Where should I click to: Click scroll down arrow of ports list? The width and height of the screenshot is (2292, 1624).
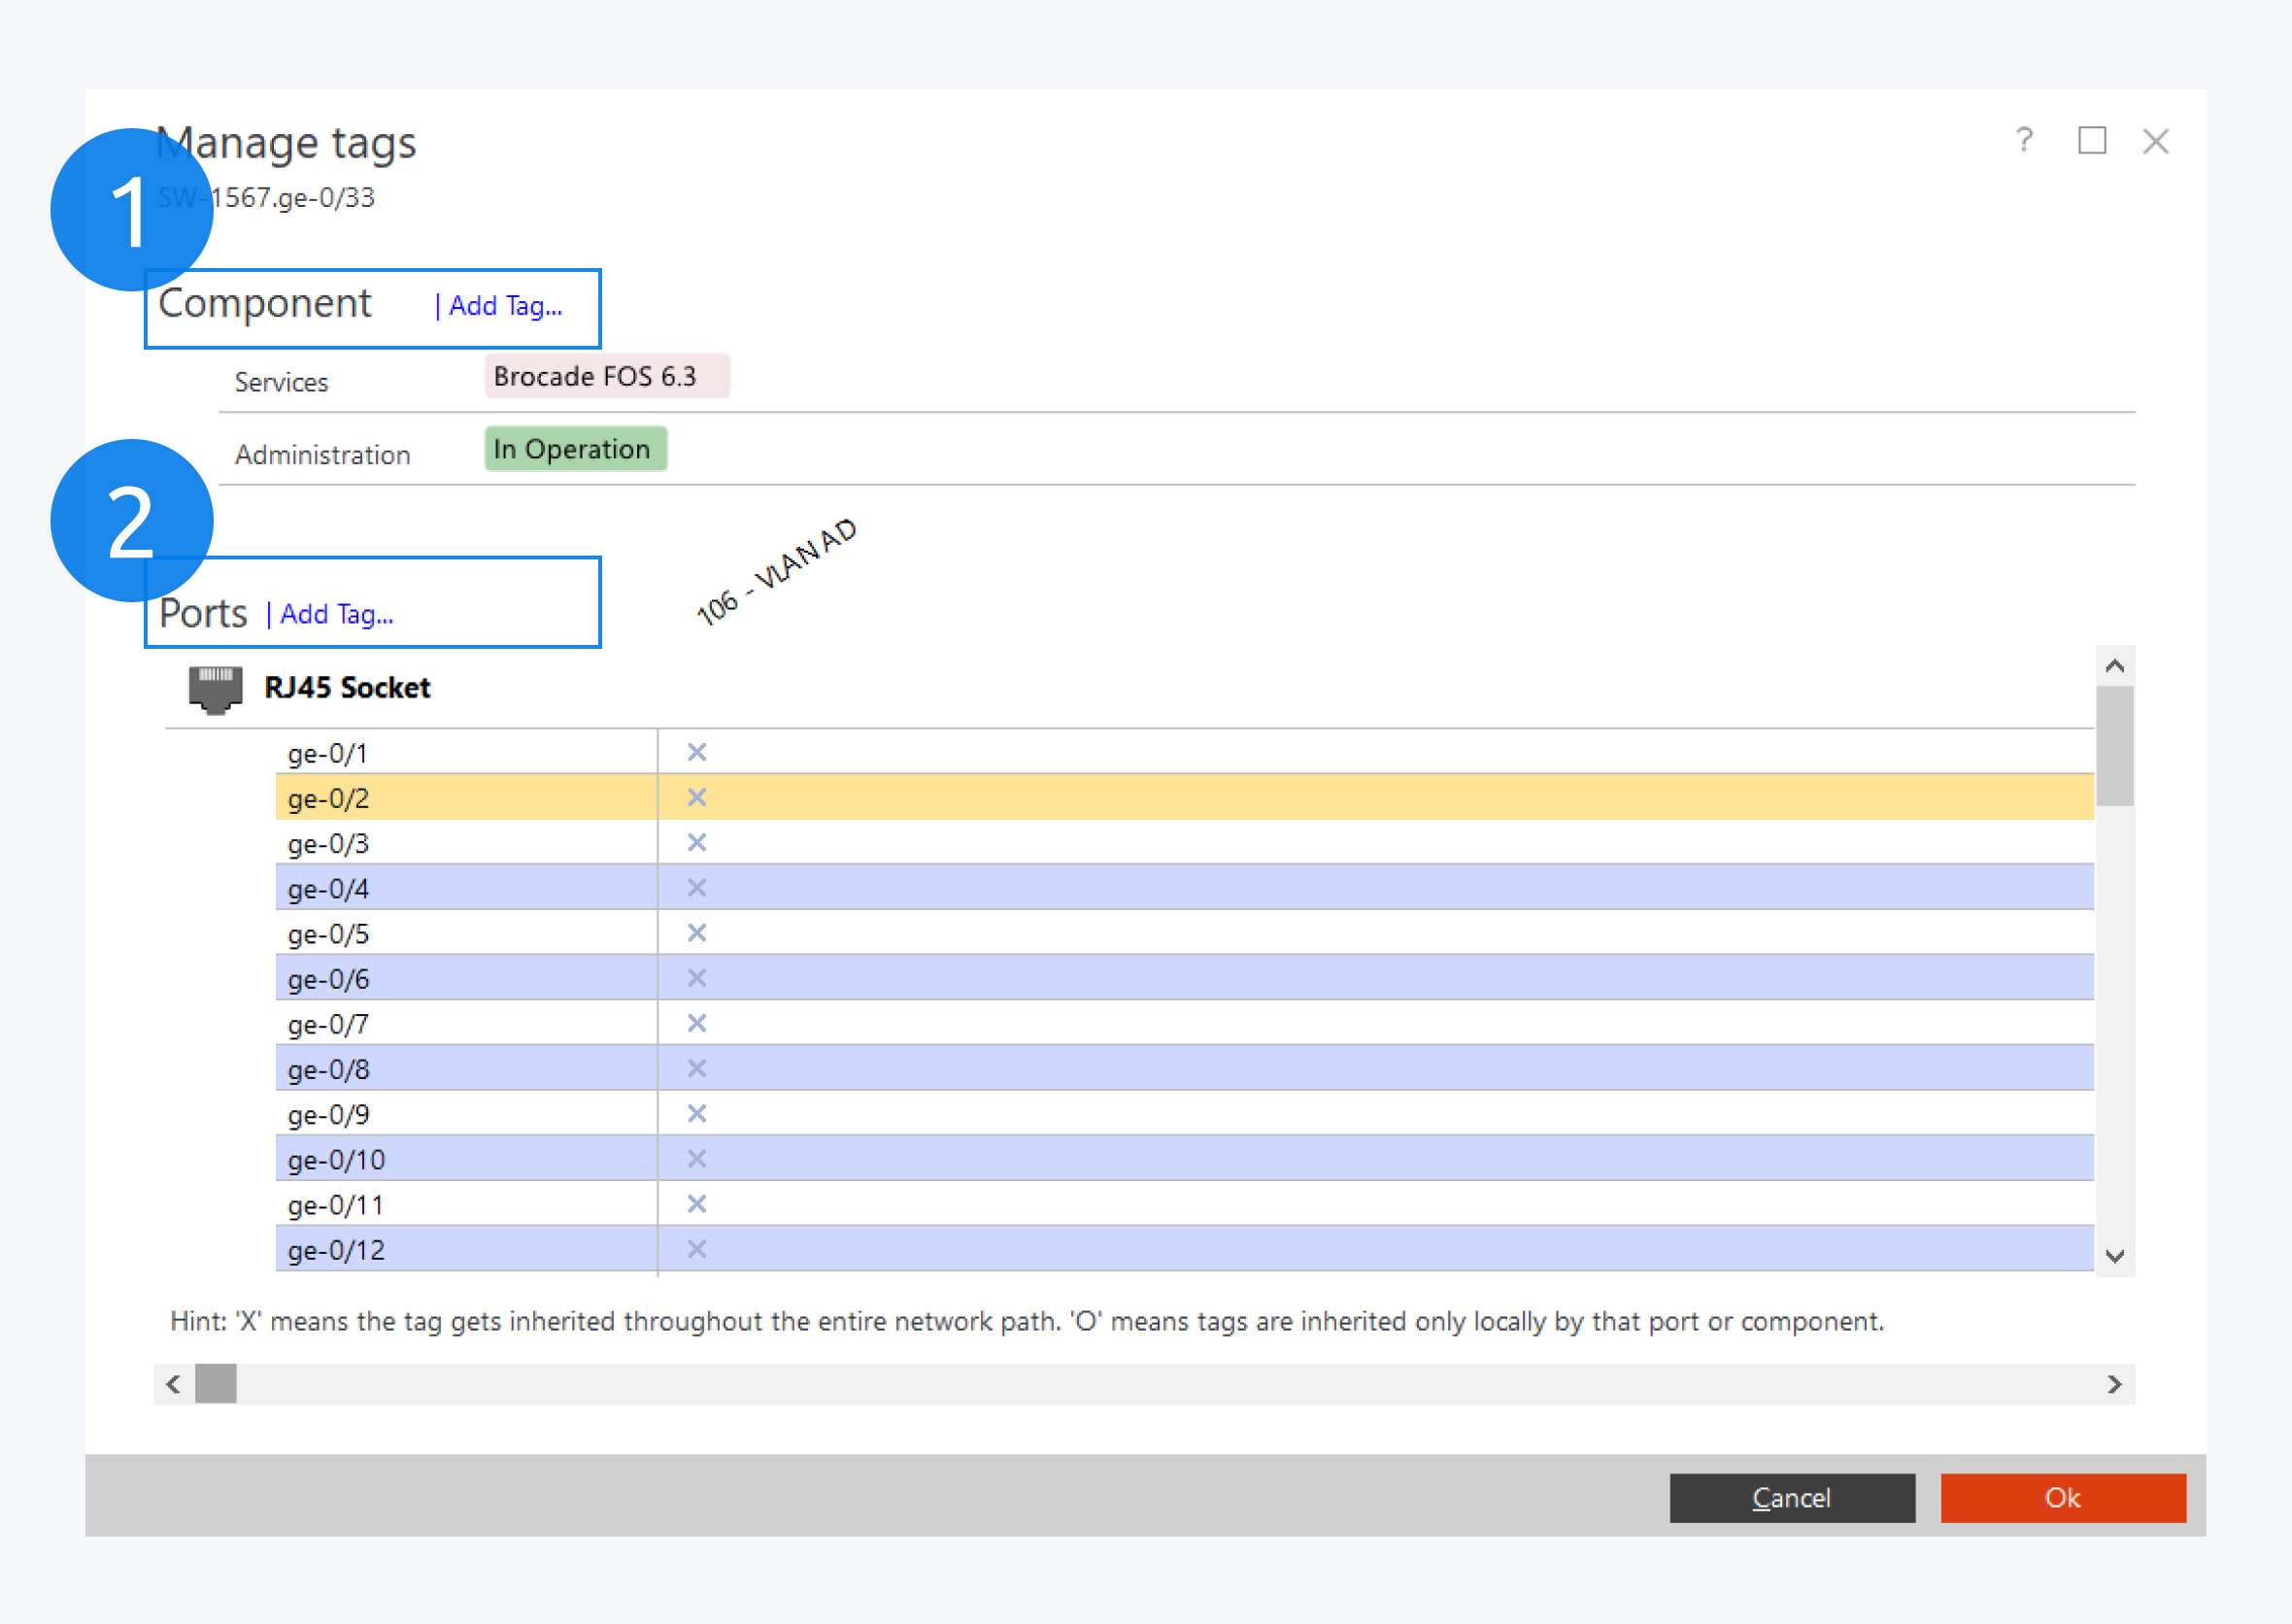tap(2114, 1256)
